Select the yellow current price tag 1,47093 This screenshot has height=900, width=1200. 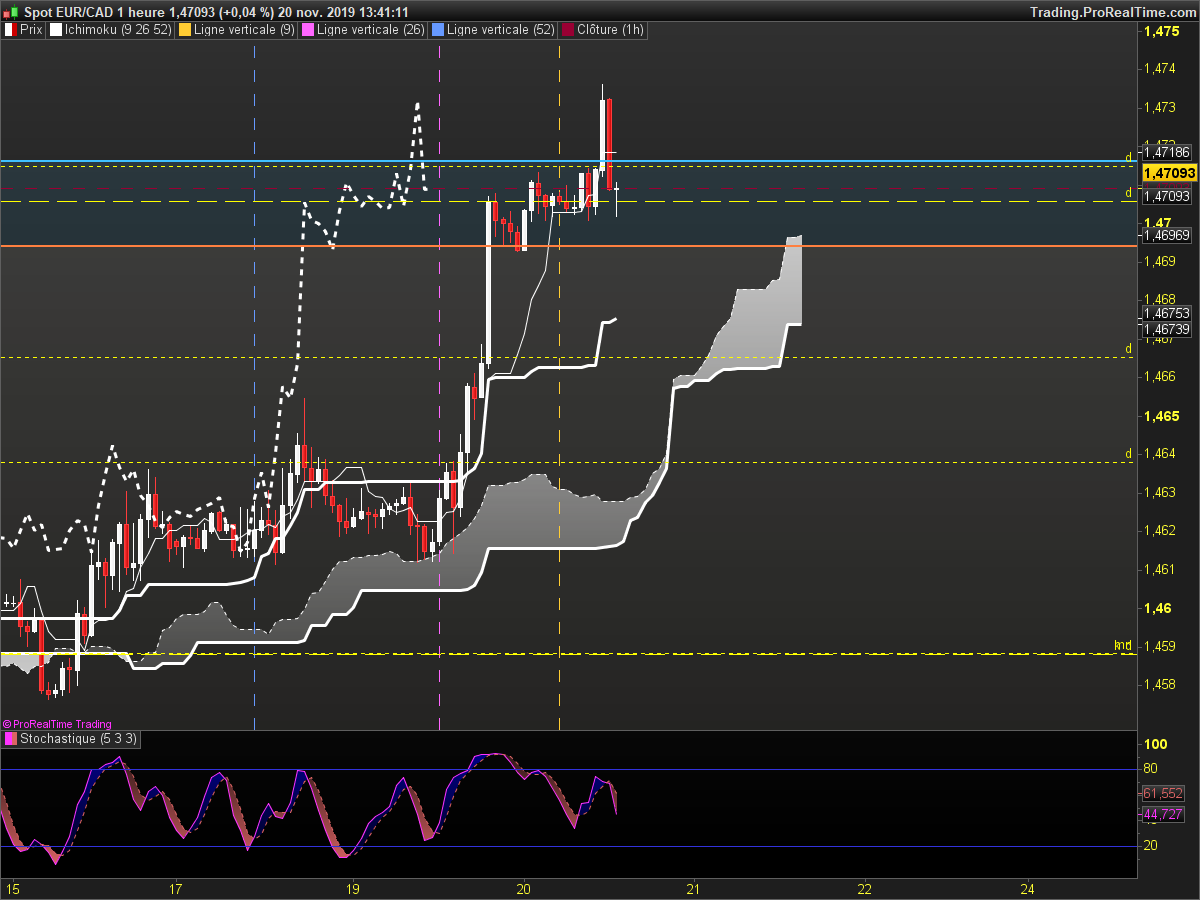point(1169,173)
